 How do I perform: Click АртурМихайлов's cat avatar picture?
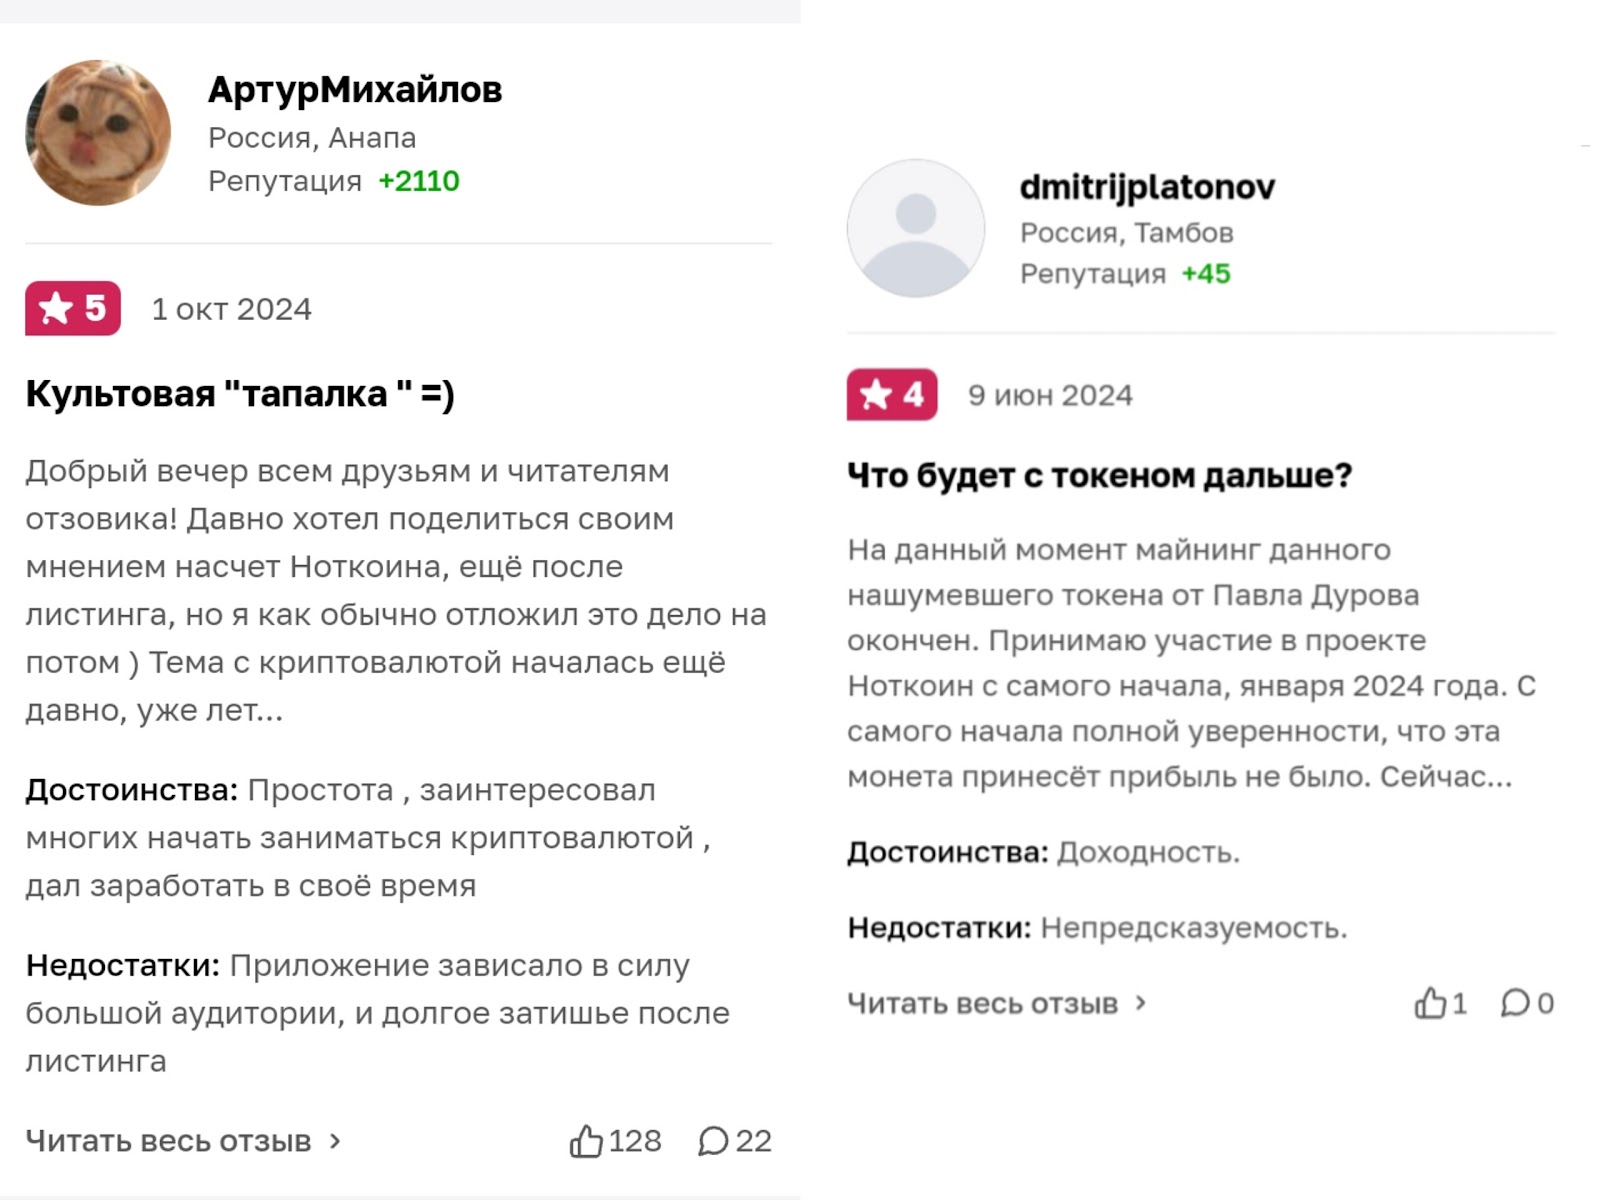coord(98,133)
